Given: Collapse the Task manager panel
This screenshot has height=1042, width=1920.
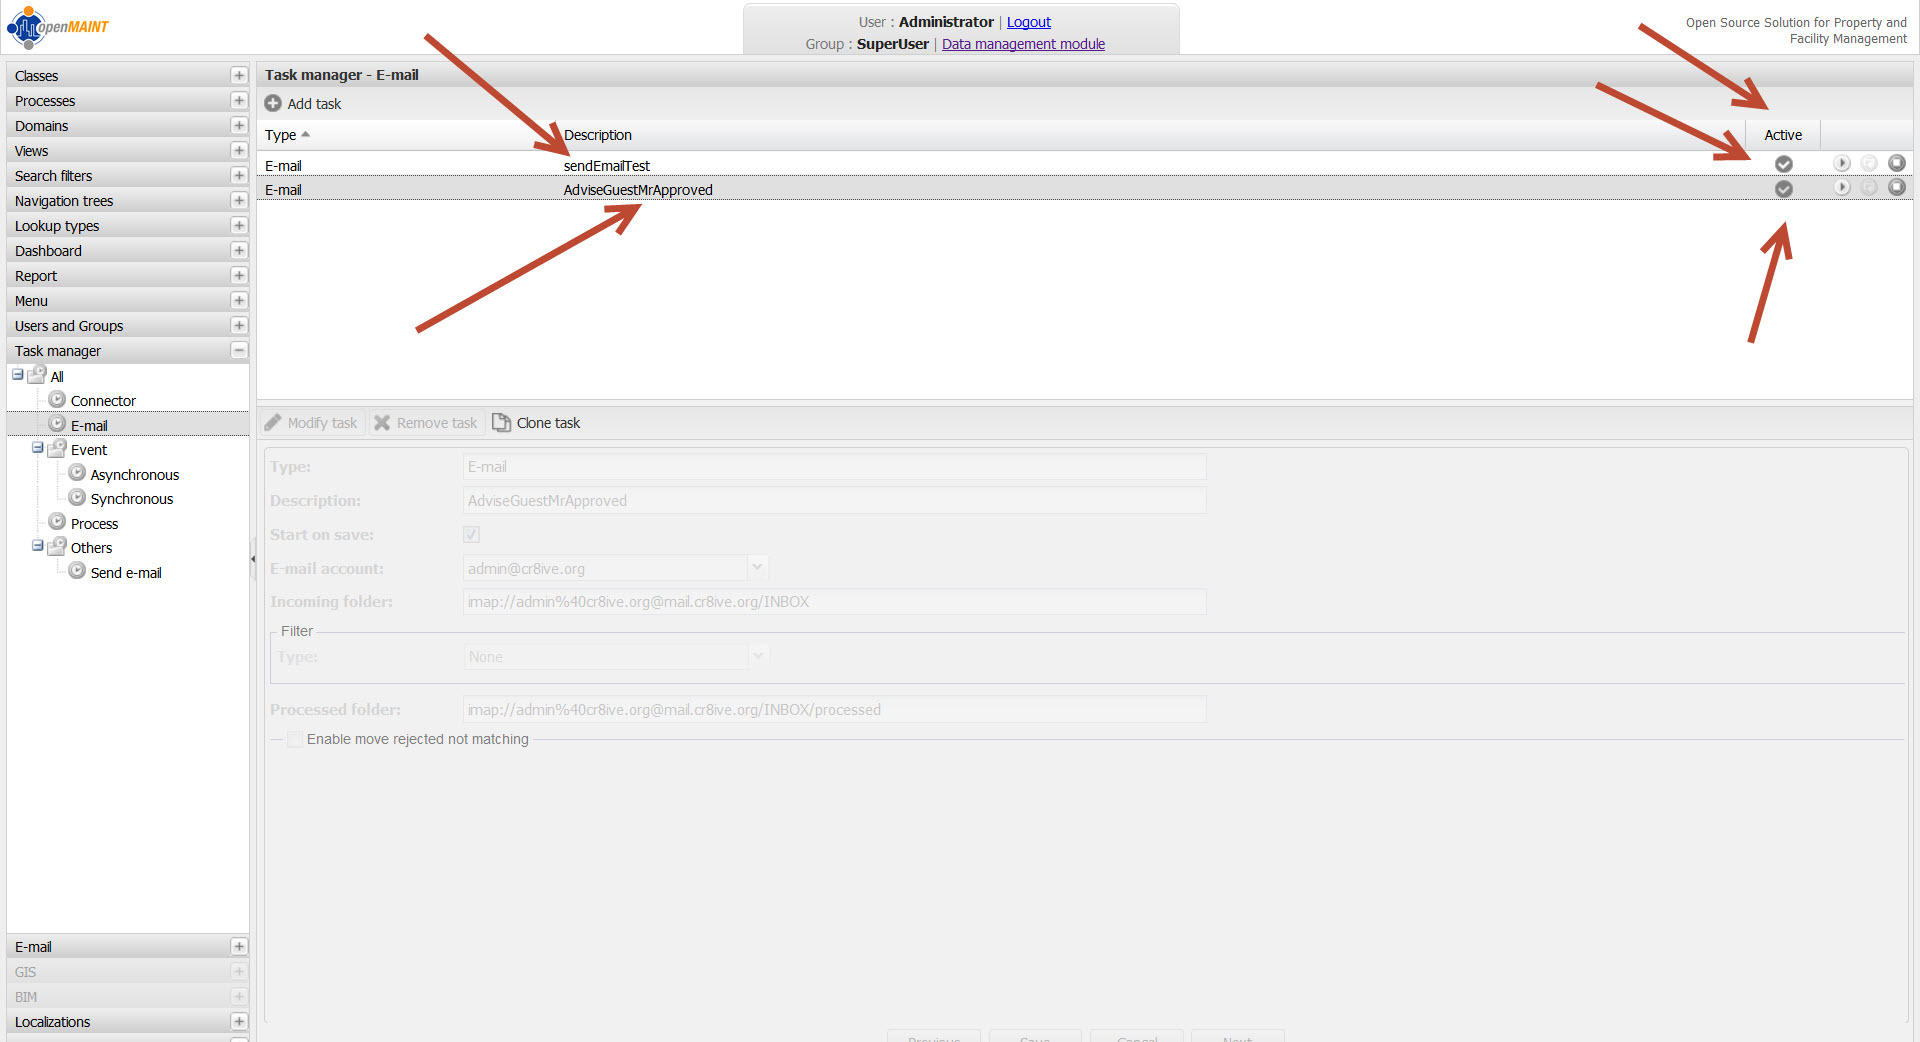Looking at the screenshot, I should point(238,351).
